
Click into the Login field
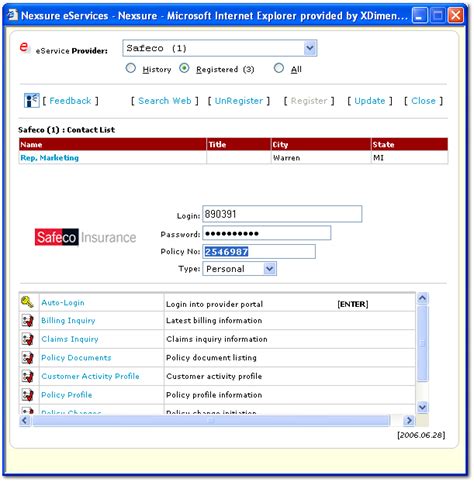[282, 214]
